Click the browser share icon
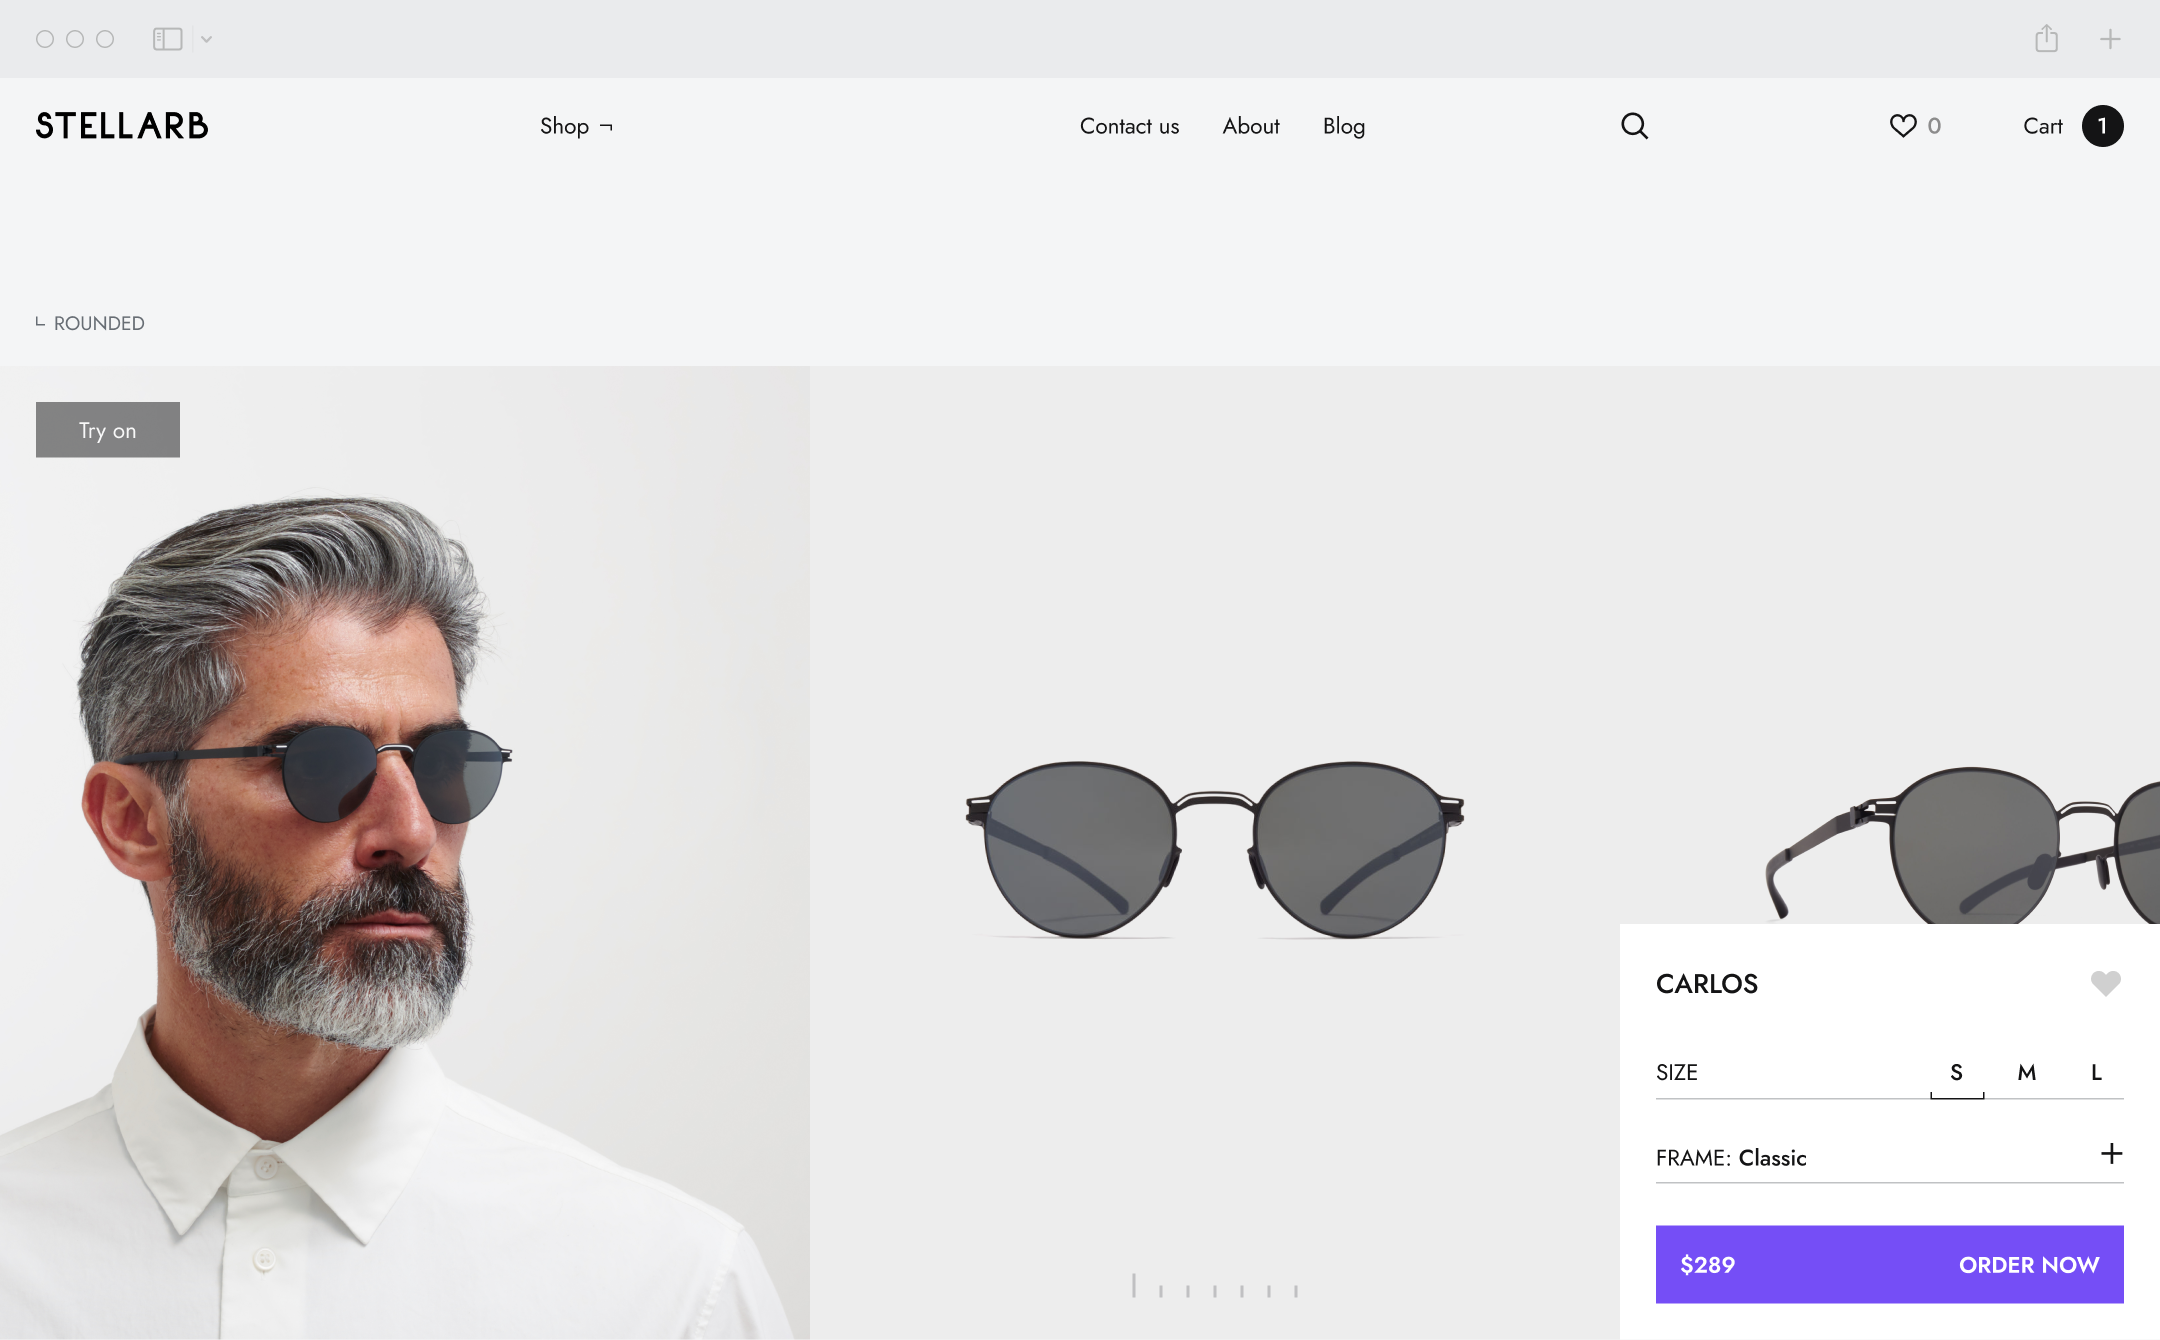The width and height of the screenshot is (2160, 1340). (x=2046, y=39)
